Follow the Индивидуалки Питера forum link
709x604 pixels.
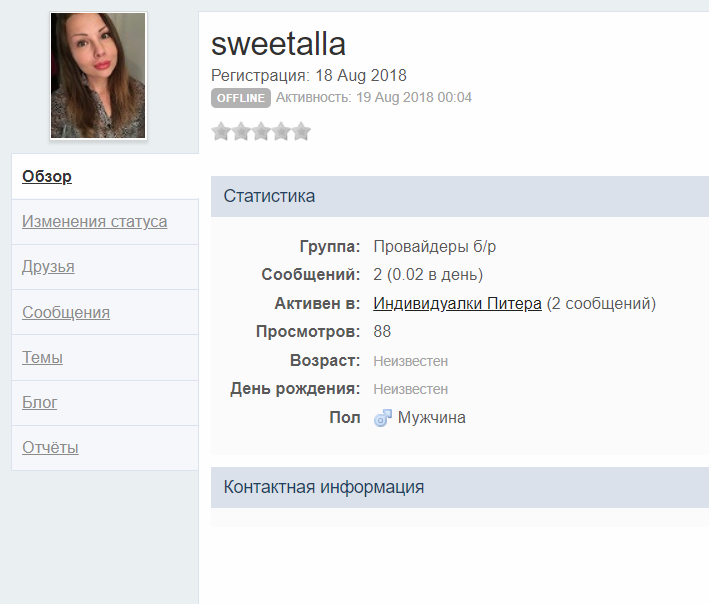click(x=457, y=303)
